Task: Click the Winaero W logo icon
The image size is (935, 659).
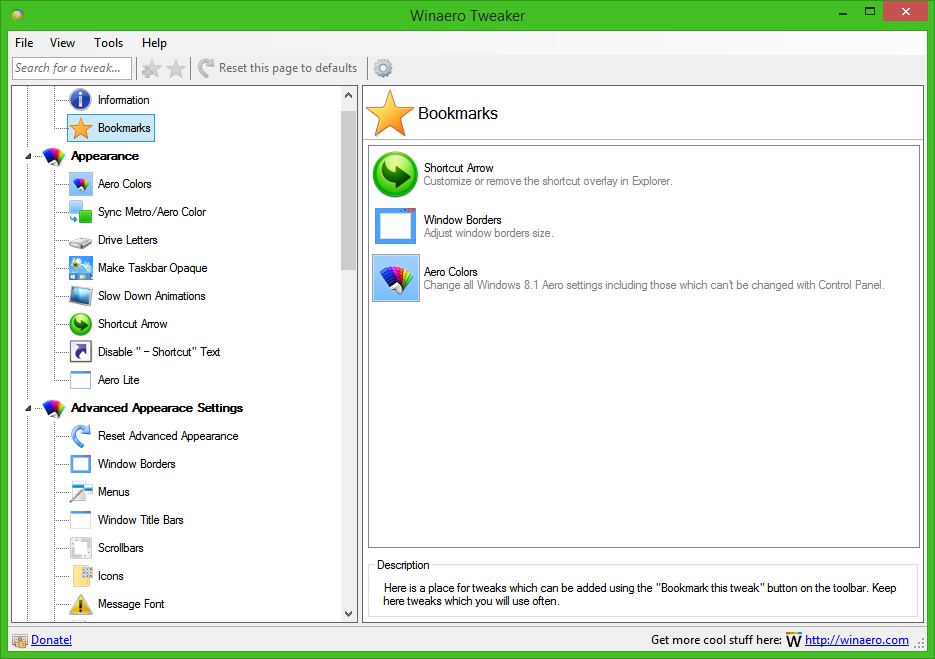Action: tap(793, 640)
